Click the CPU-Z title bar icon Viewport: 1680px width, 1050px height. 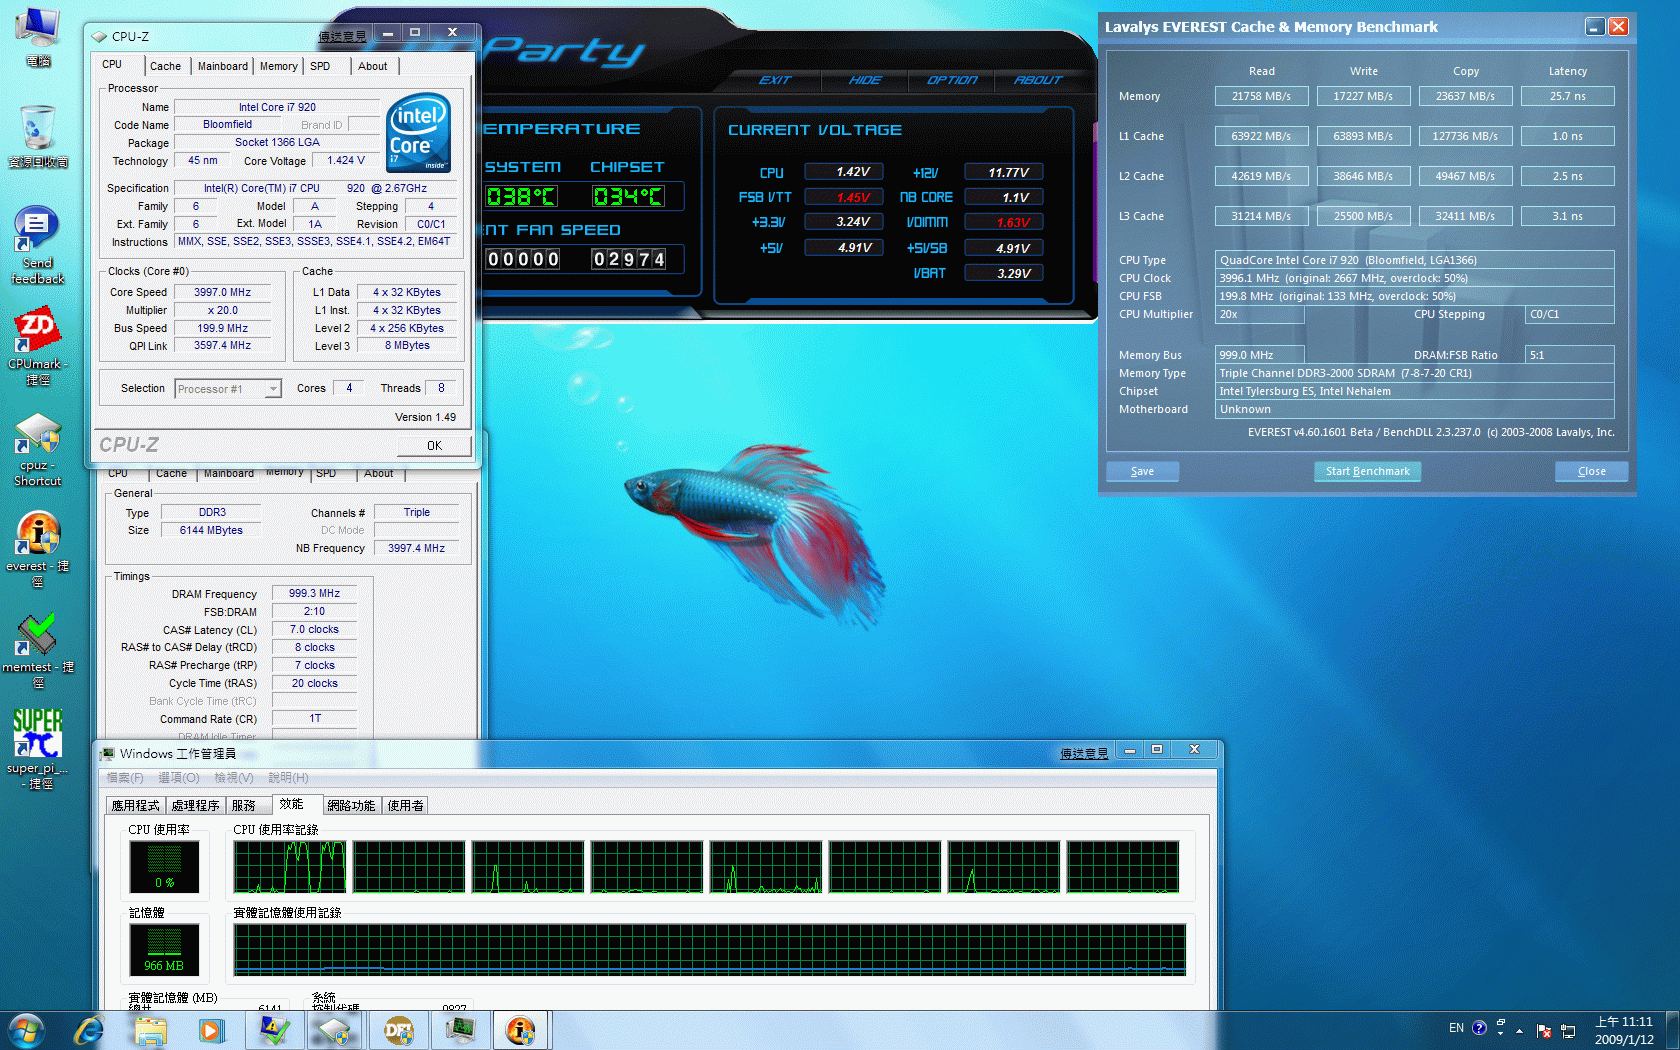[x=99, y=36]
